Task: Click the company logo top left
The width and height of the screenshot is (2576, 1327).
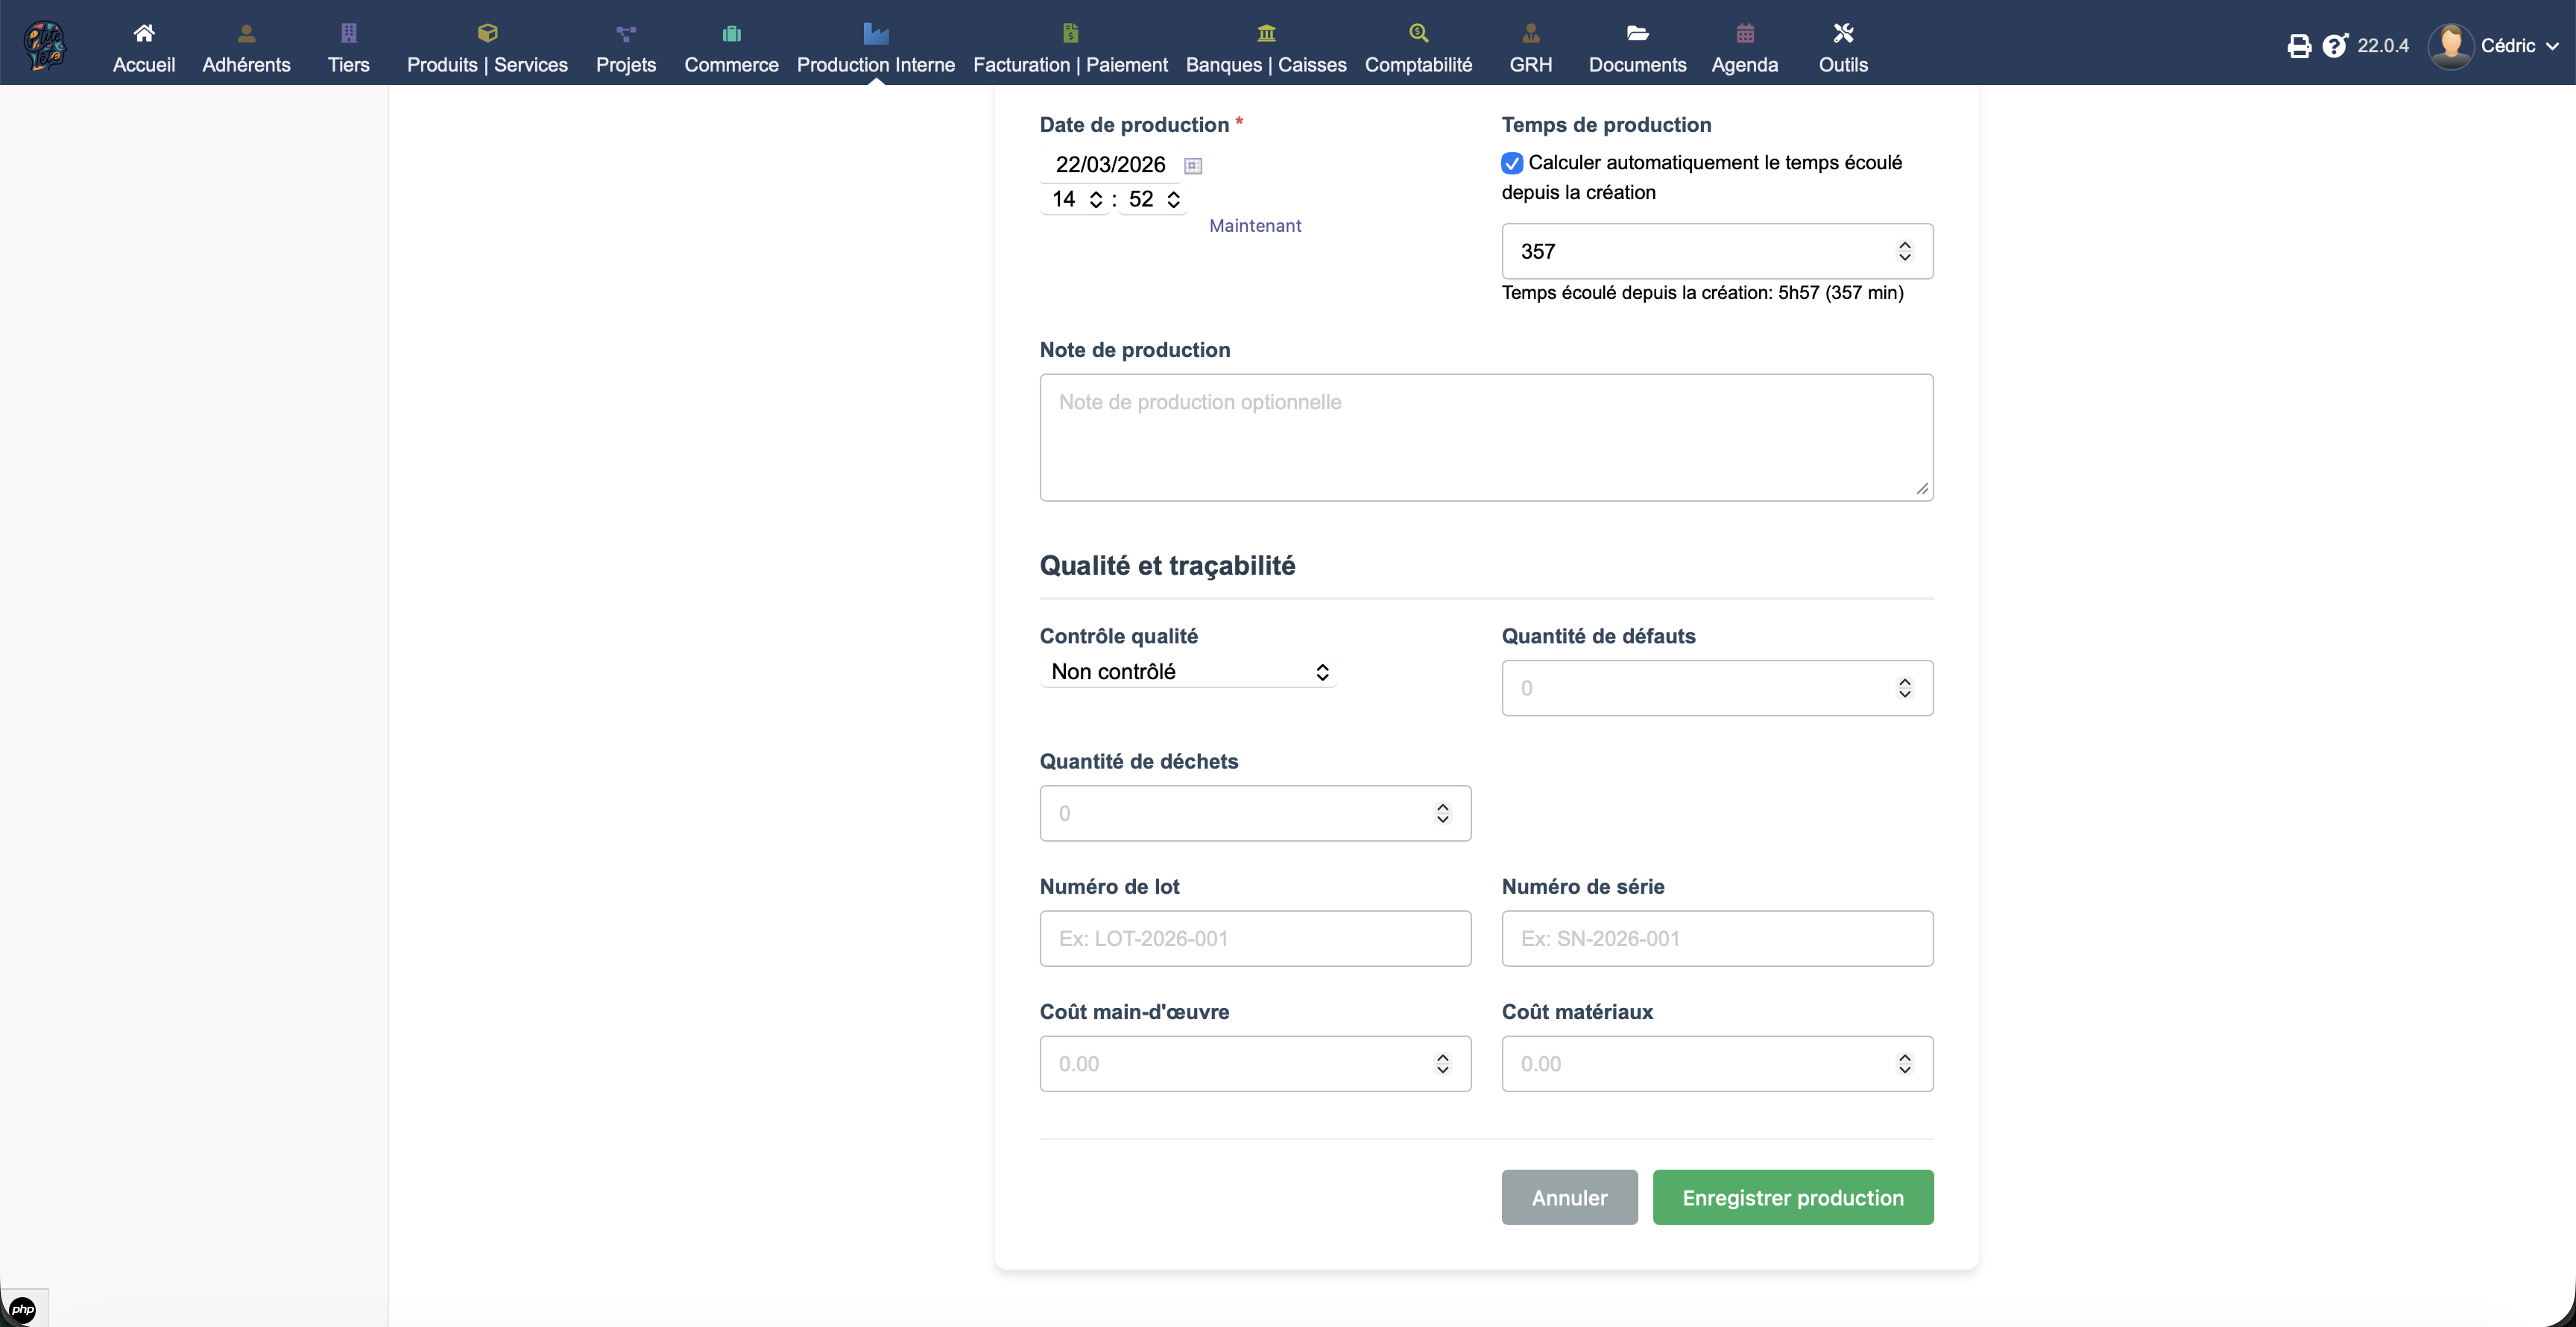Action: pyautogui.click(x=45, y=45)
